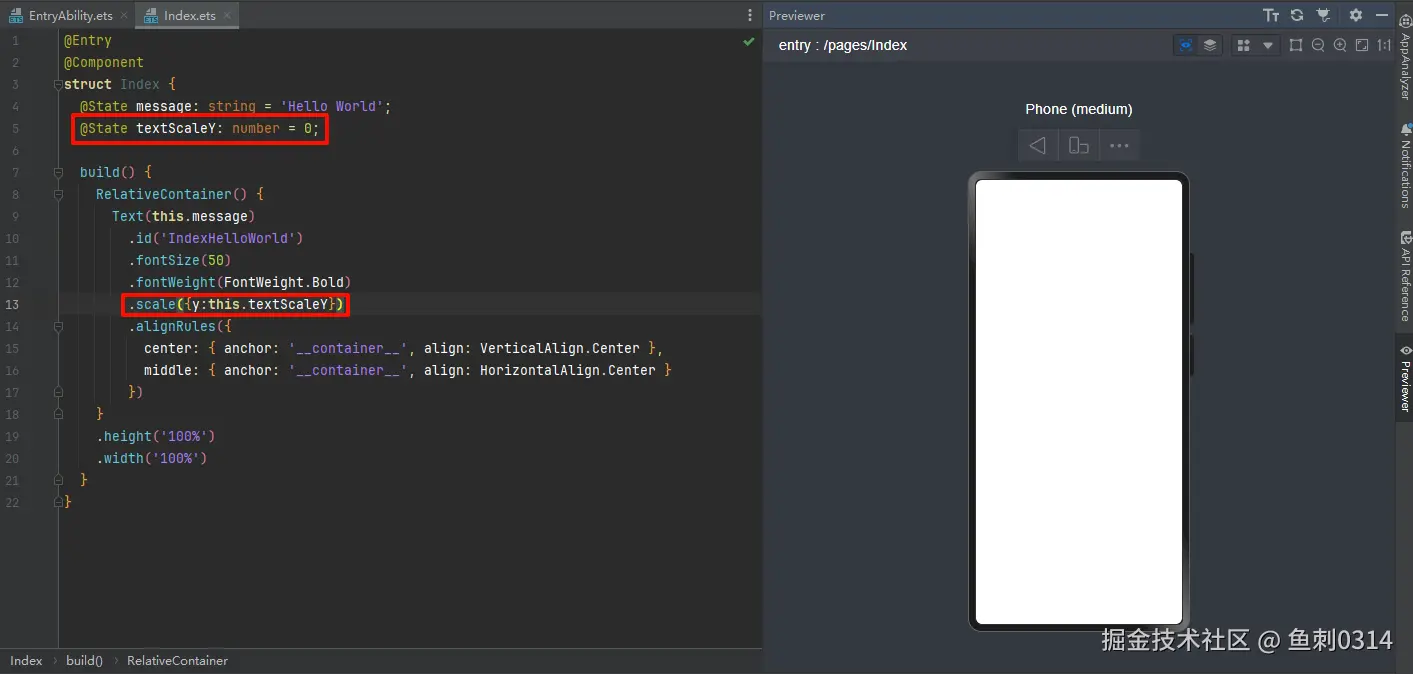Fit the preview to window
This screenshot has width=1413, height=674.
pyautogui.click(x=1362, y=45)
